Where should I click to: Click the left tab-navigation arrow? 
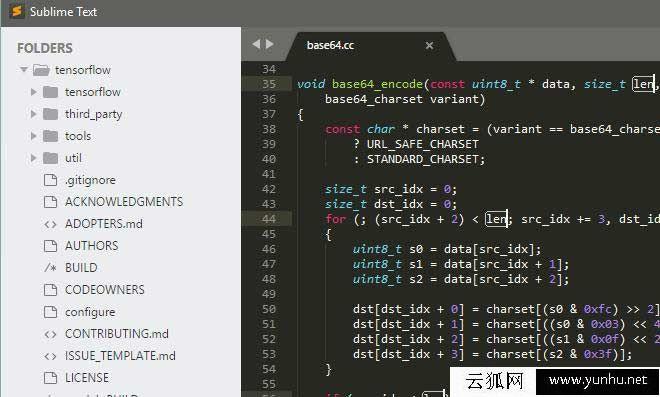[256, 44]
